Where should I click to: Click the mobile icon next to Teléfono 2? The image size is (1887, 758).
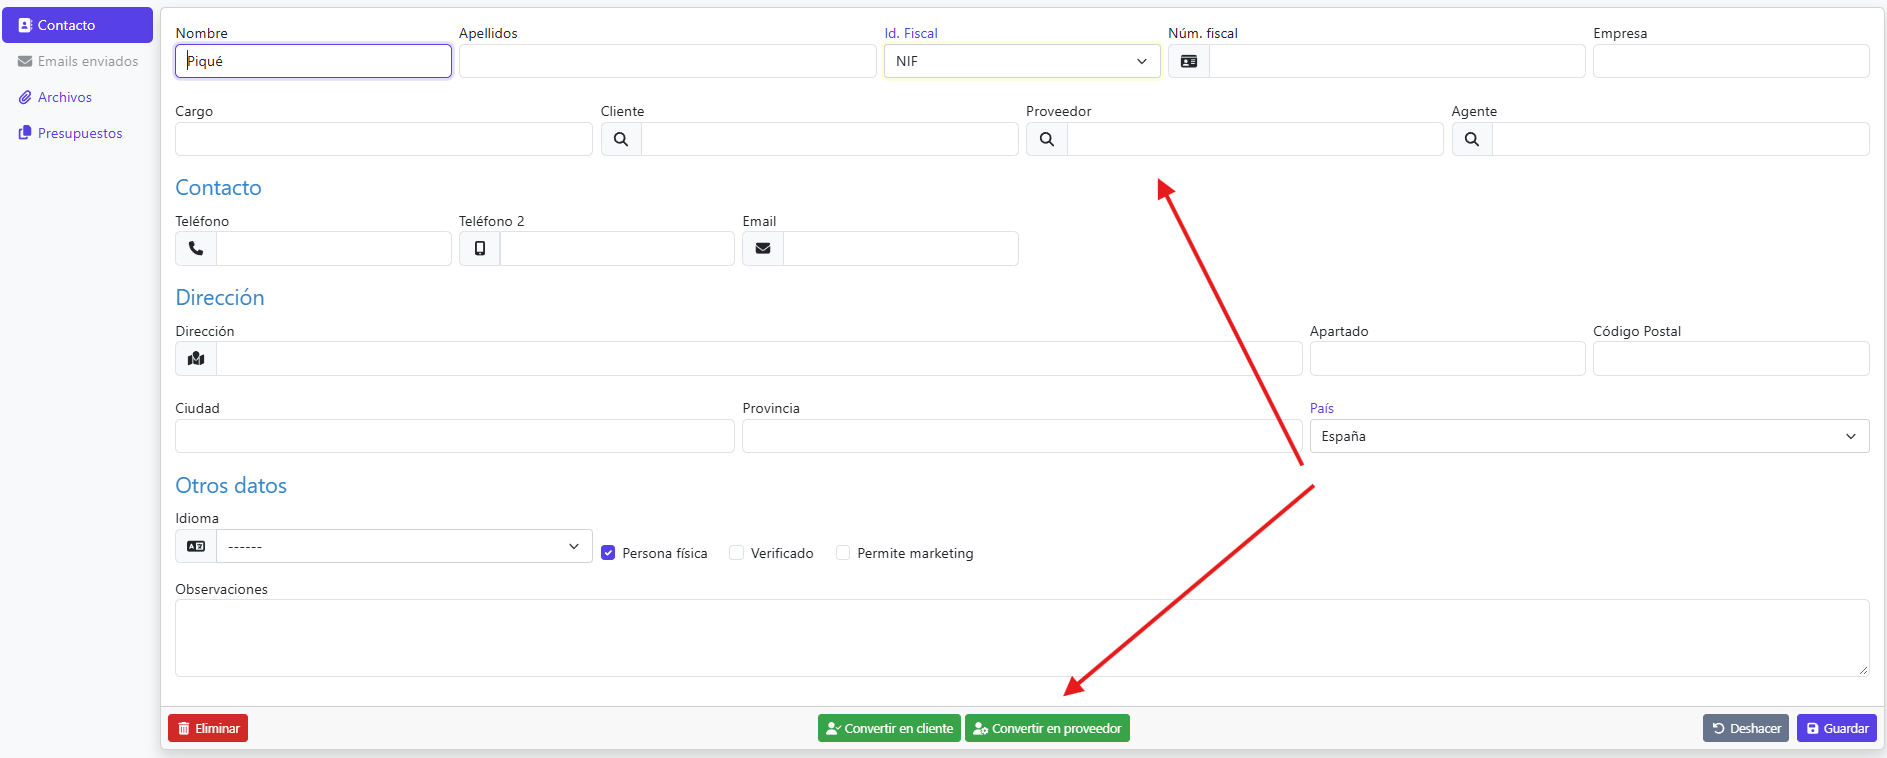480,249
